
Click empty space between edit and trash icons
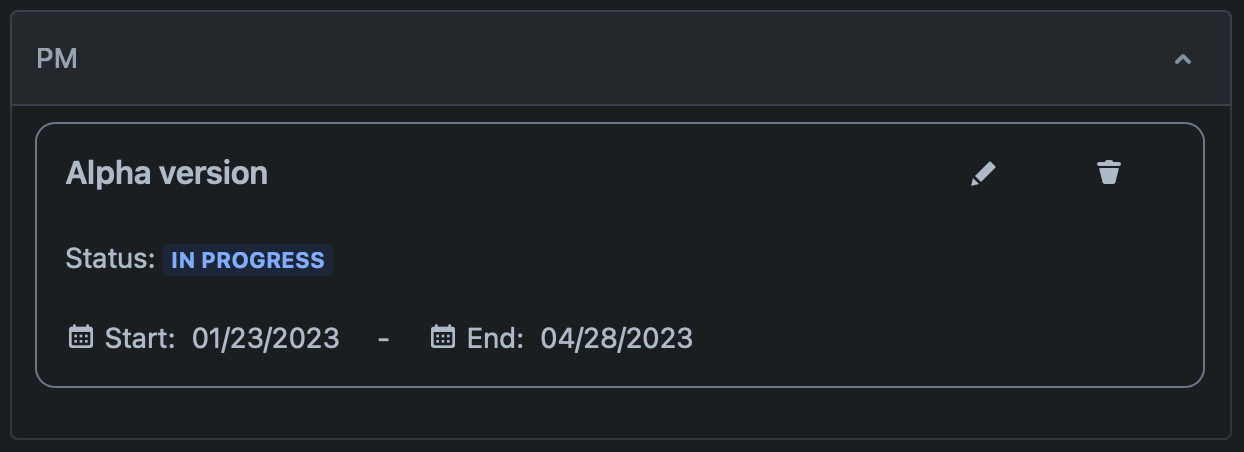[x=1046, y=174]
